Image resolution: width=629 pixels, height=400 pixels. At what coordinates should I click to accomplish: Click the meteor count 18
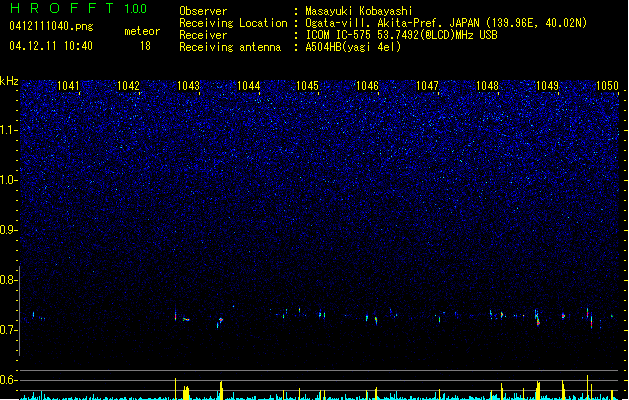tap(145, 46)
